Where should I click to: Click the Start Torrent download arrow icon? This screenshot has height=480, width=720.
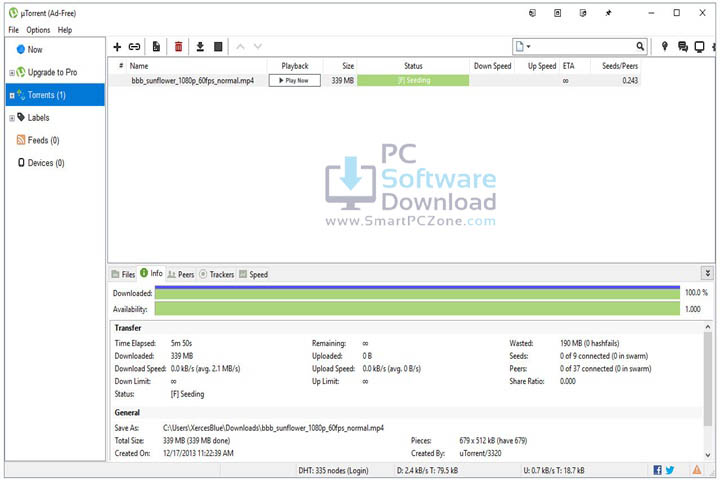pos(200,47)
